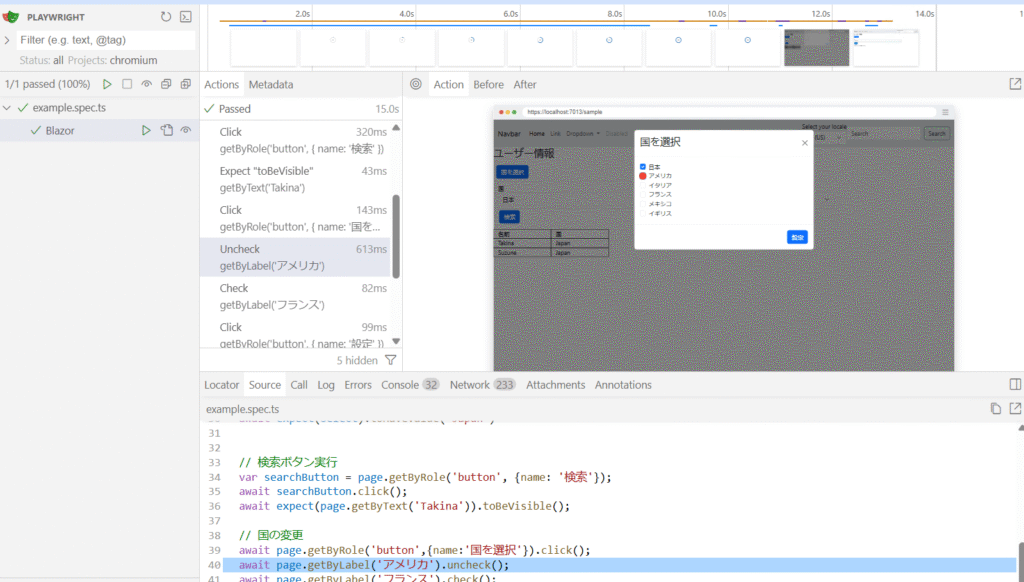Image resolution: width=1024 pixels, height=582 pixels.
Task: Run the Blazor test
Action: [x=146, y=131]
